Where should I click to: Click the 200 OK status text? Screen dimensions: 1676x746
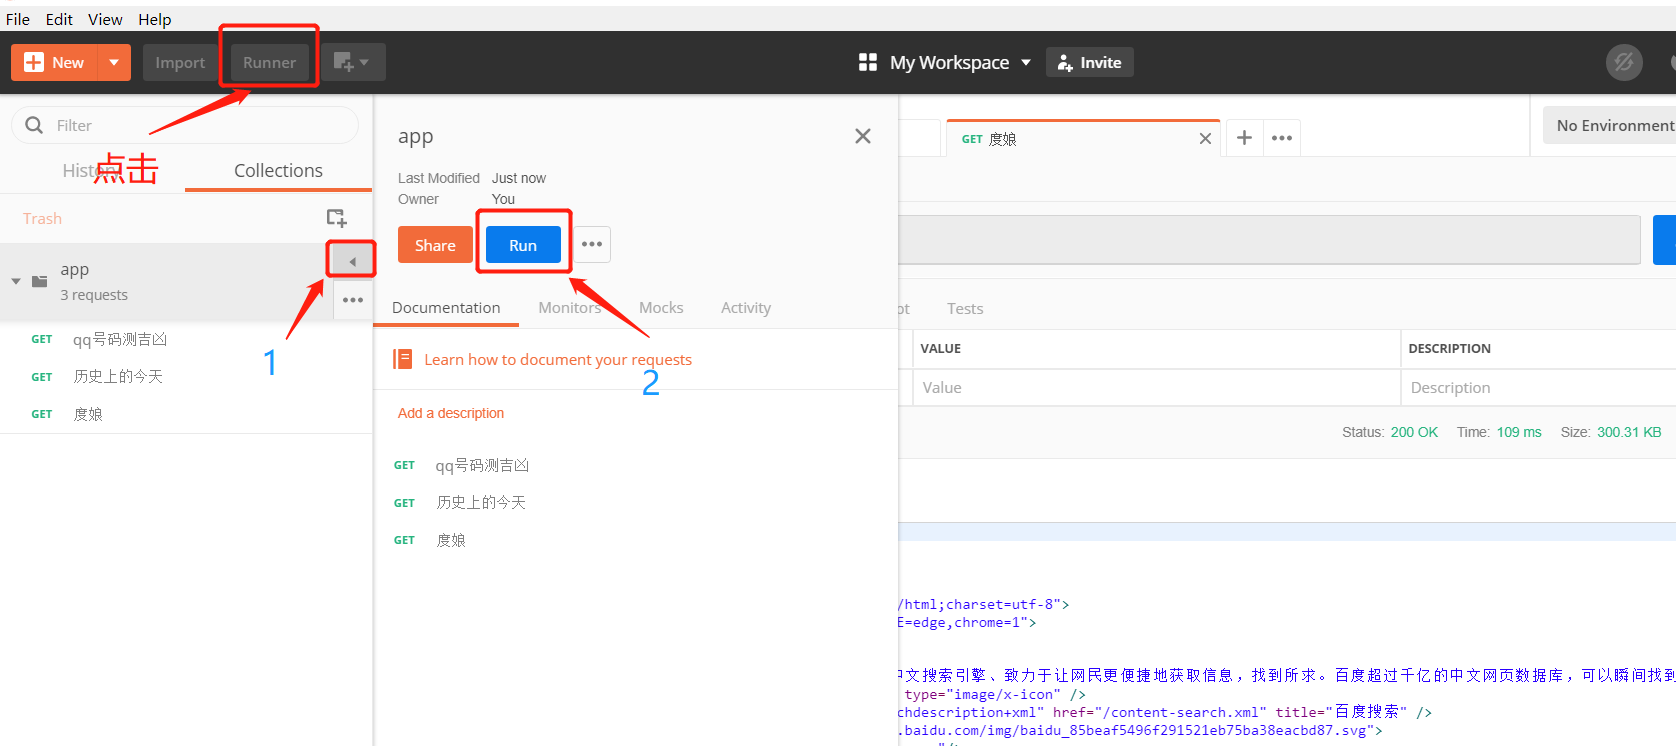tap(1414, 432)
